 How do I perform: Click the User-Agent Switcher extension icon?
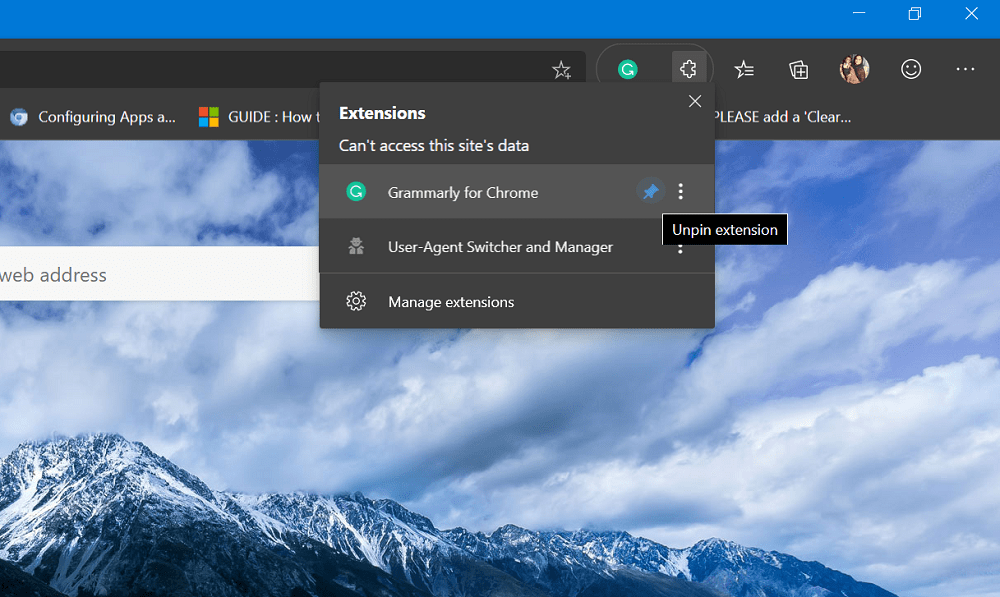click(x=356, y=246)
